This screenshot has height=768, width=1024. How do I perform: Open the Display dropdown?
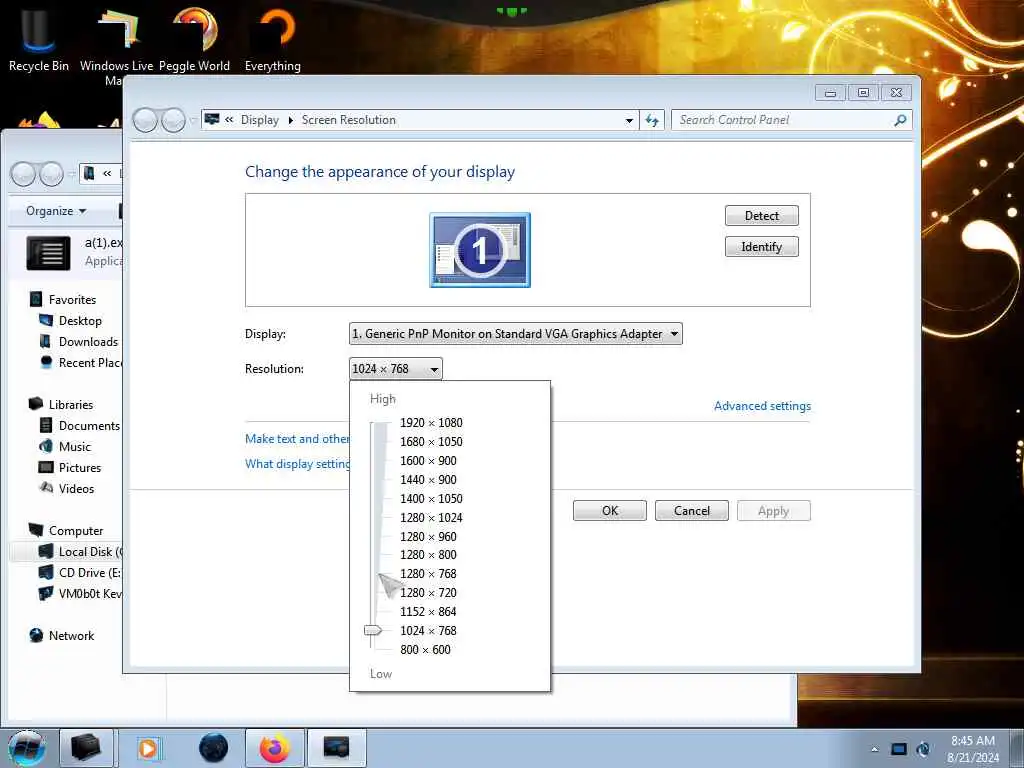(516, 334)
